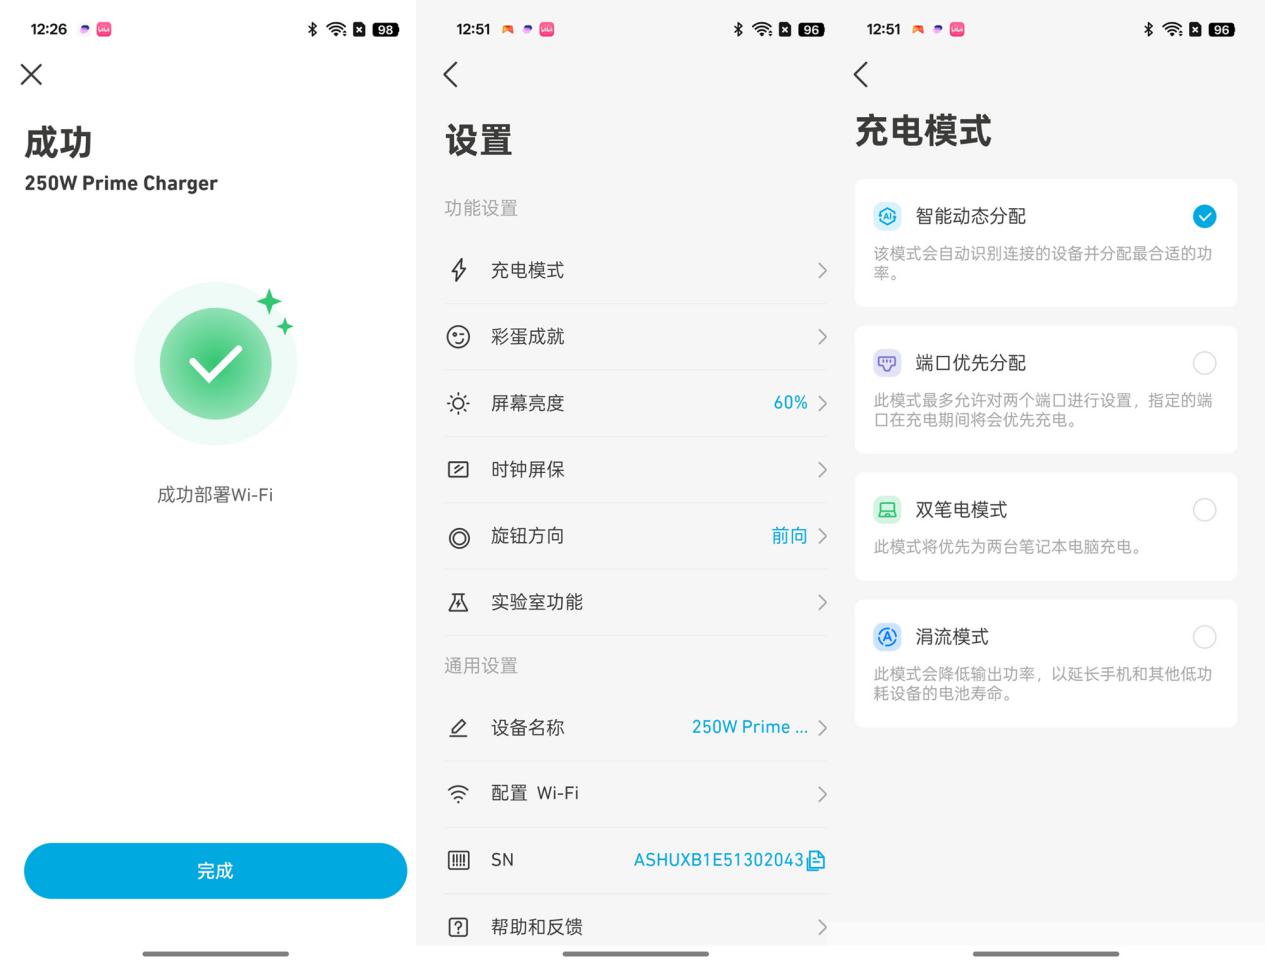Expand 配置 Wi-Fi via its chevron
Screen dimensions: 1265x965
[x=822, y=794]
